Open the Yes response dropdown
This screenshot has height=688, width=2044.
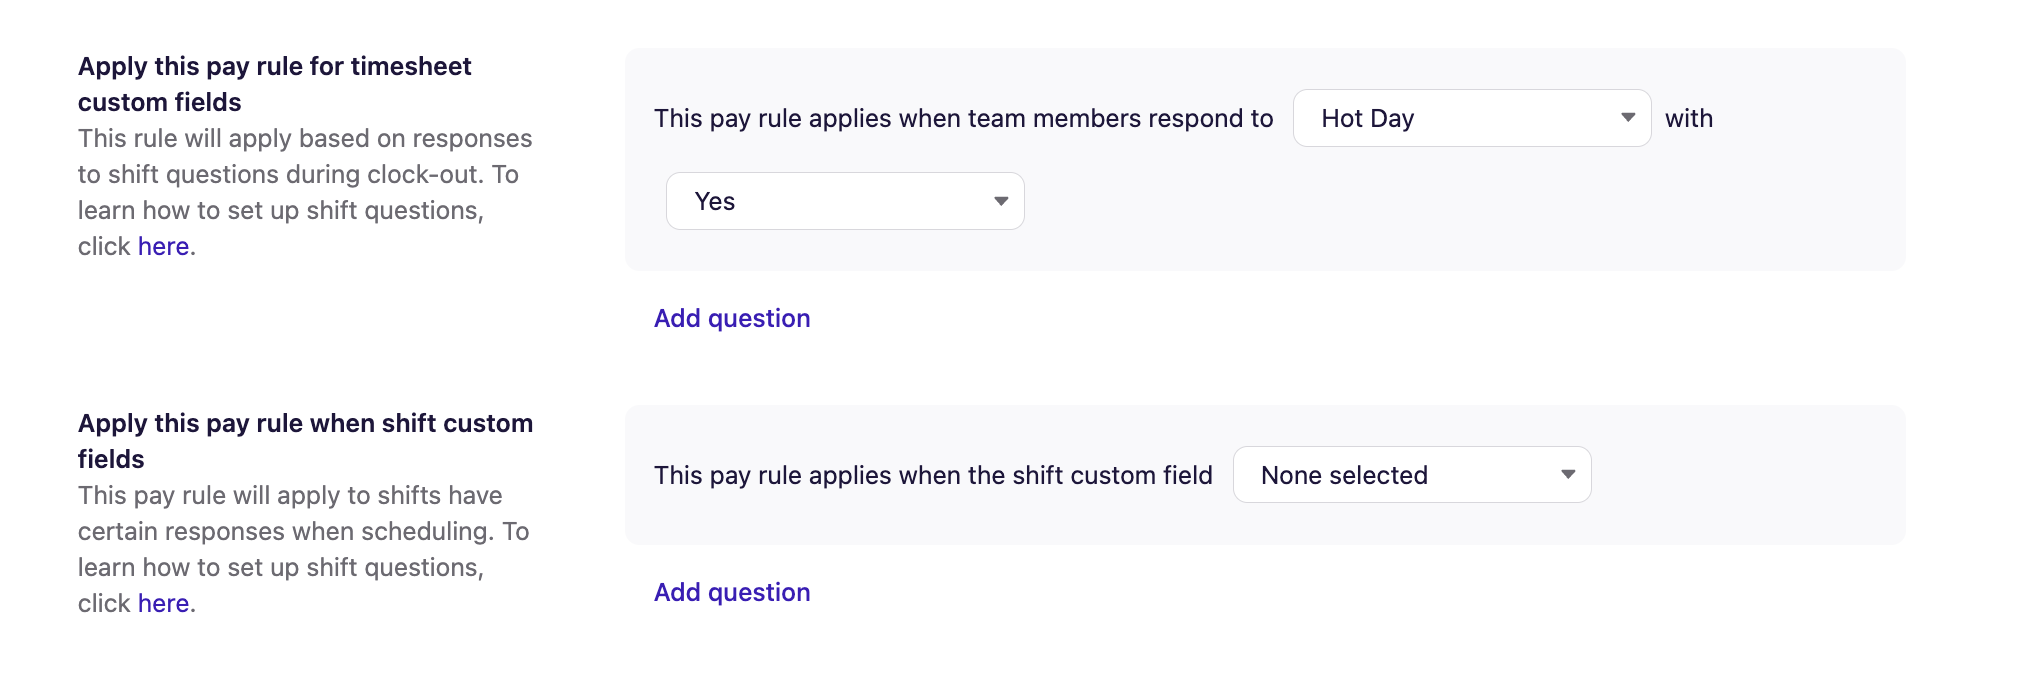(844, 201)
